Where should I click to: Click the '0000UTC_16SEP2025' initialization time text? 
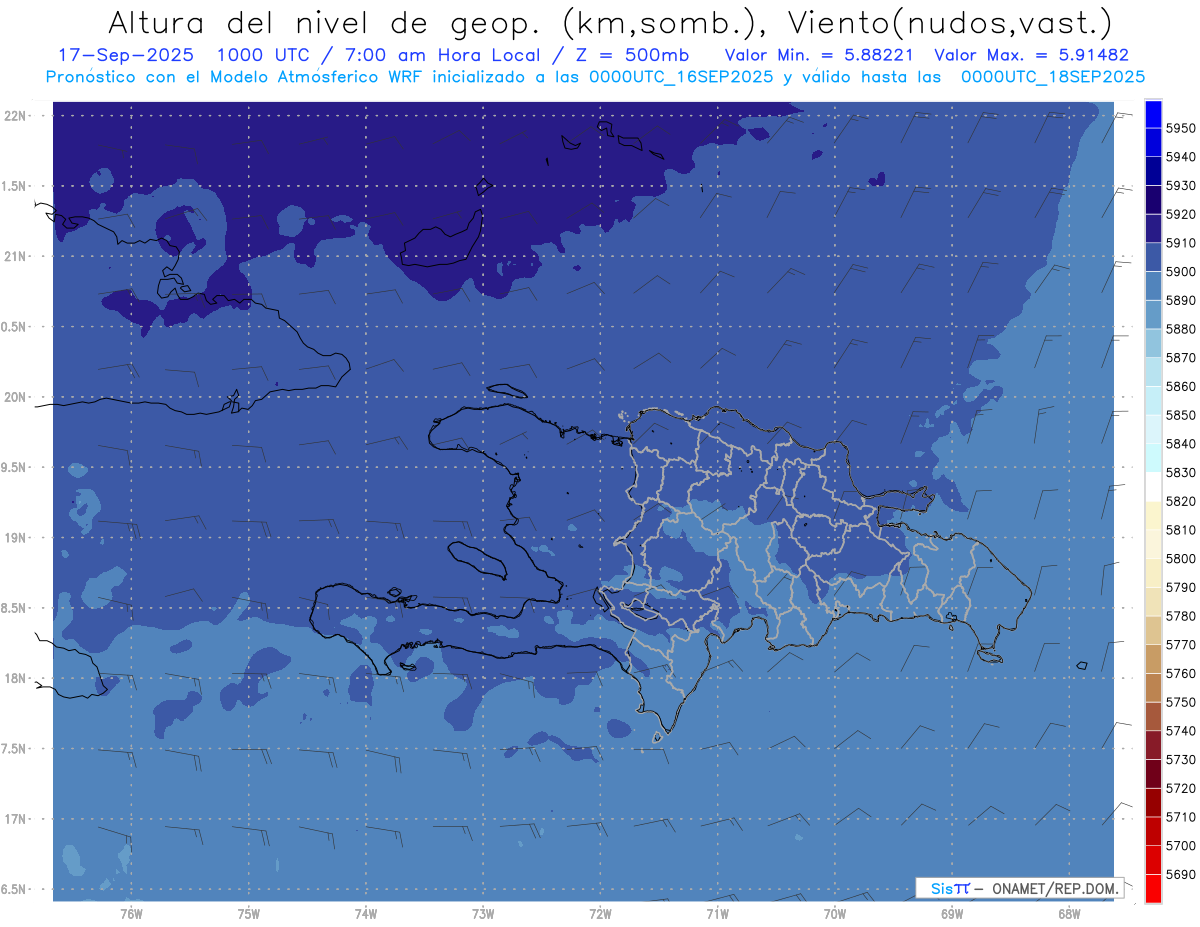pyautogui.click(x=681, y=76)
